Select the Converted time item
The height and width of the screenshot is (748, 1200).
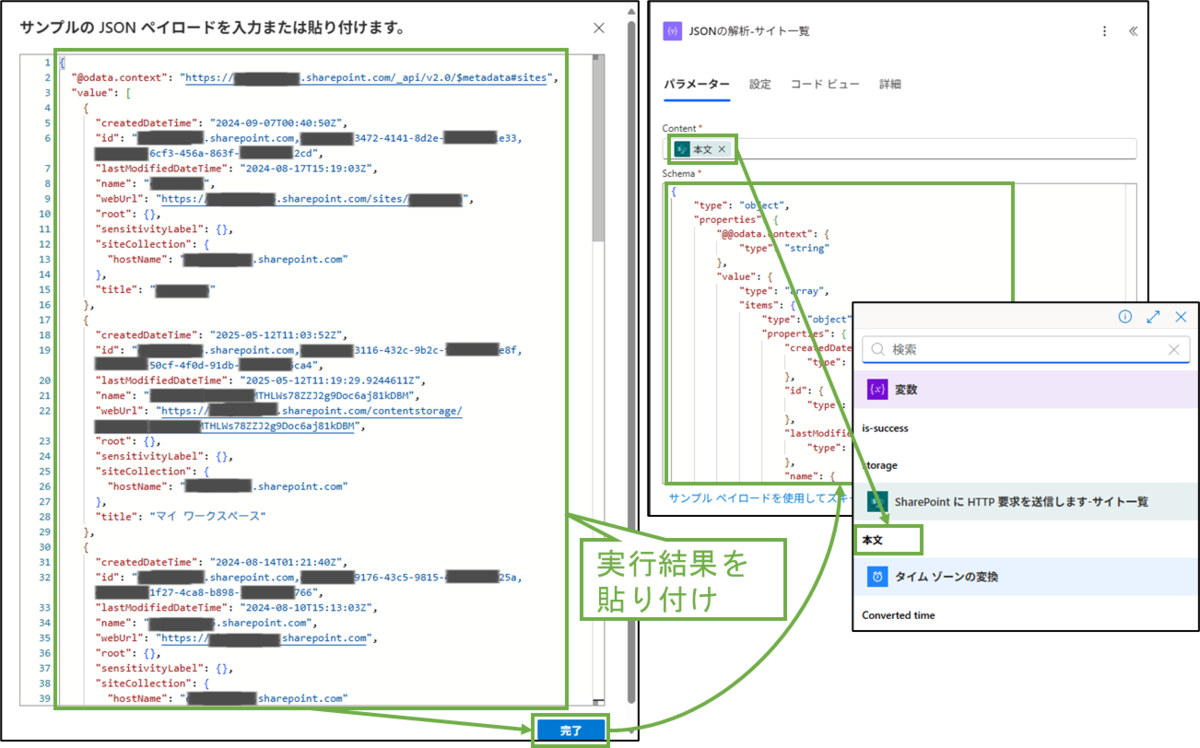click(898, 615)
